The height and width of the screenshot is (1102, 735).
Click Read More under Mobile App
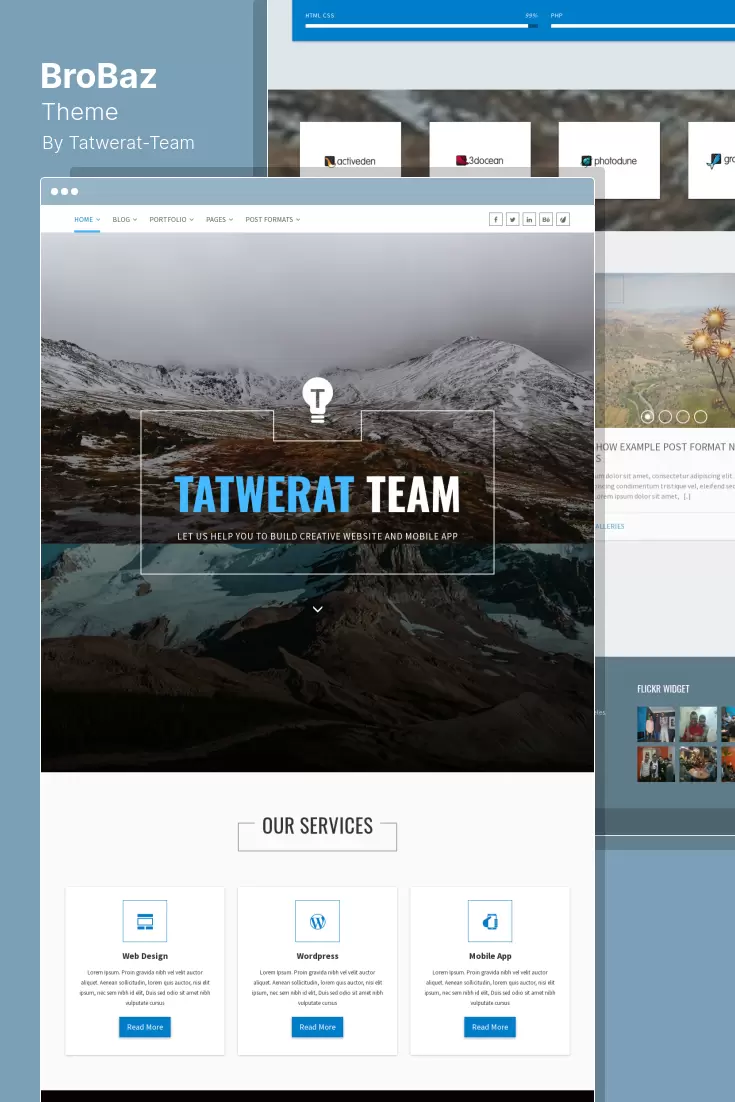490,1027
